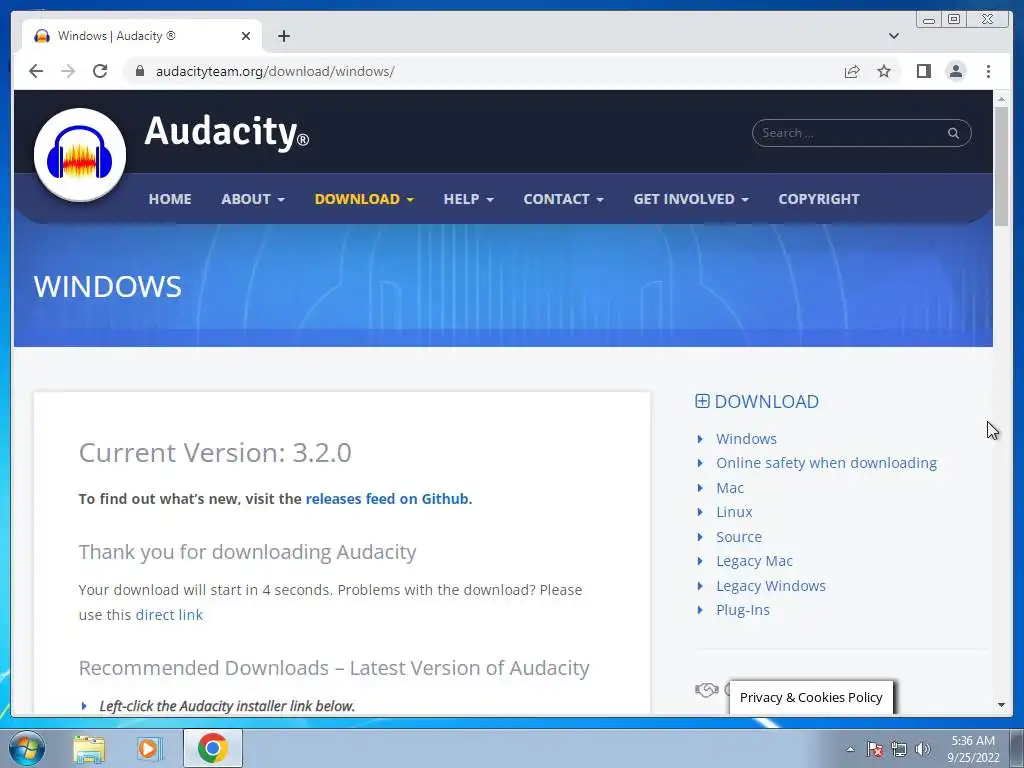1024x768 pixels.
Task: Expand the HELP menu
Action: [468, 199]
